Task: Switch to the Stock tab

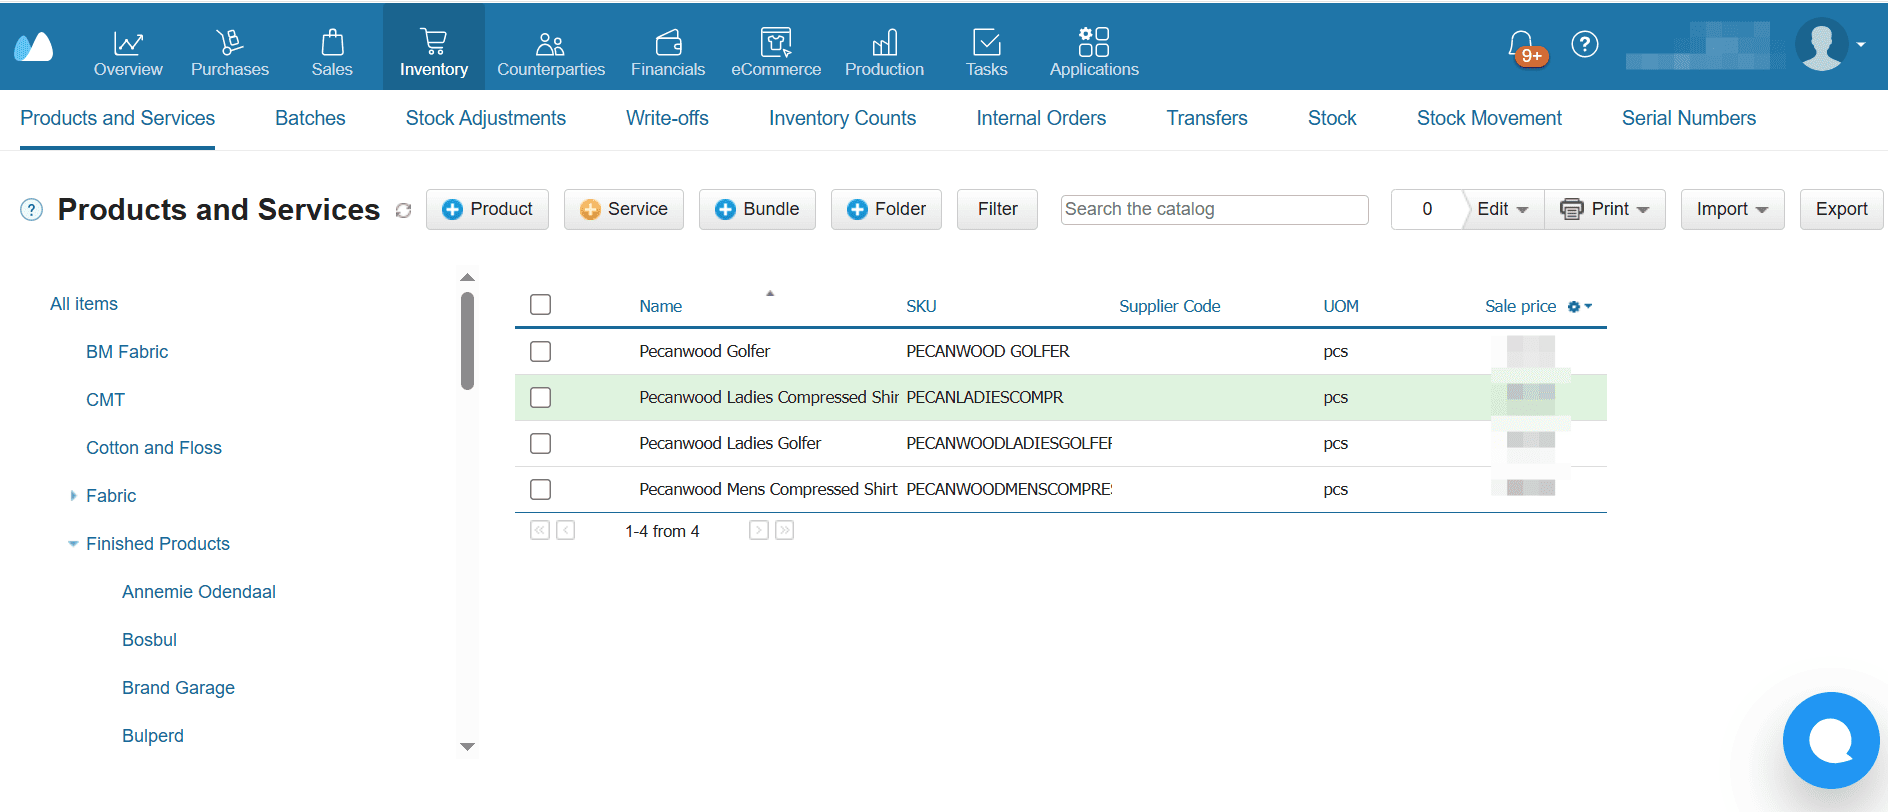Action: click(1332, 118)
